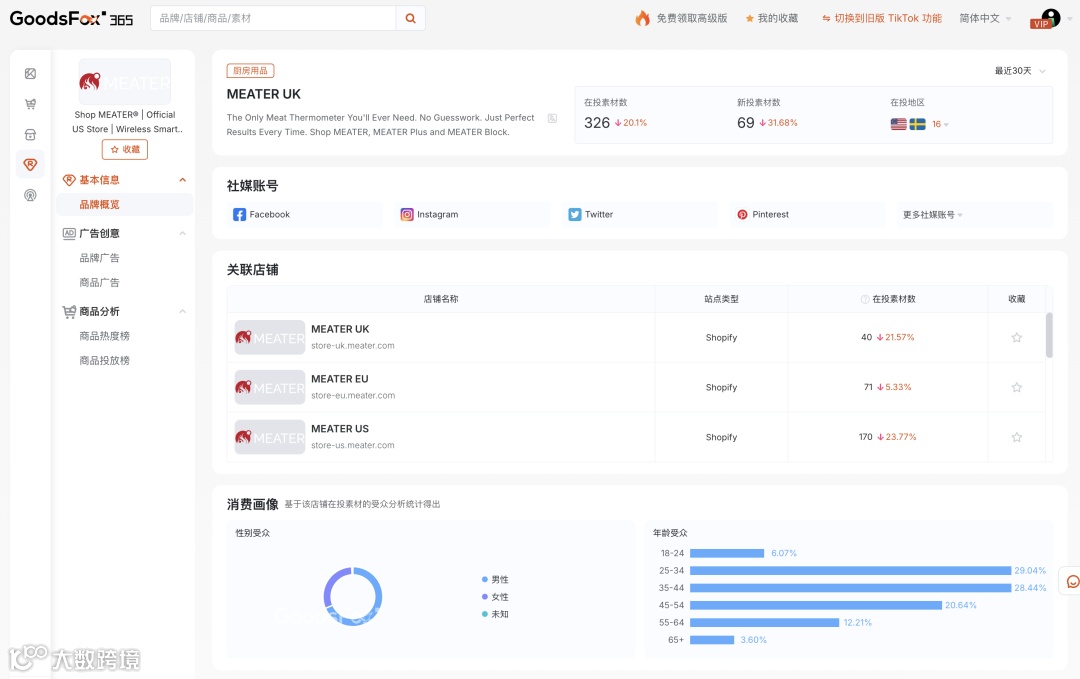Open the broadcast sidebar icon

click(30, 195)
